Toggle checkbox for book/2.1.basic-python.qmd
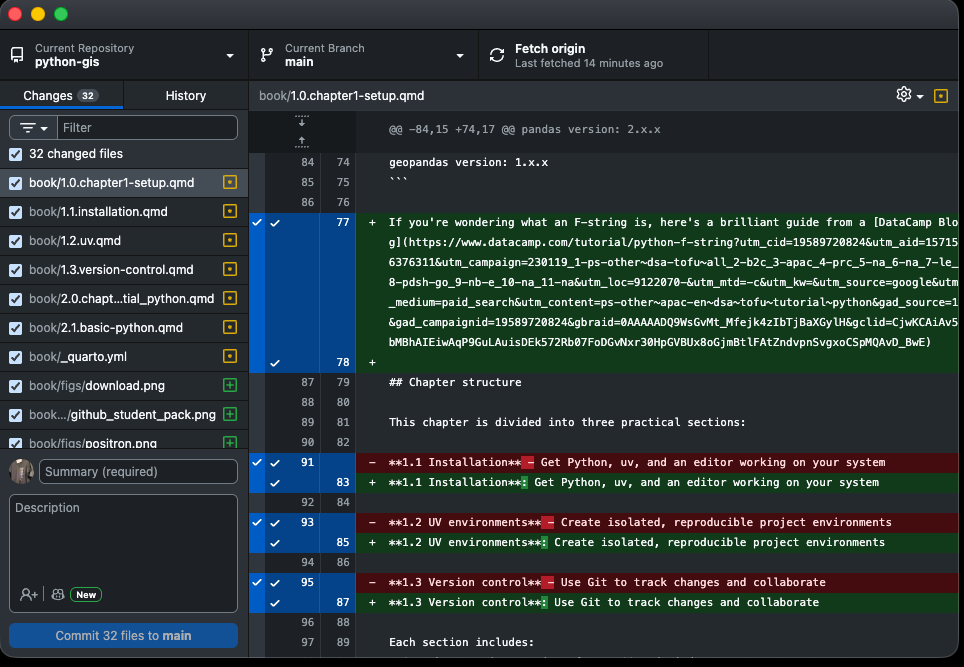The image size is (964, 667). [x=15, y=328]
